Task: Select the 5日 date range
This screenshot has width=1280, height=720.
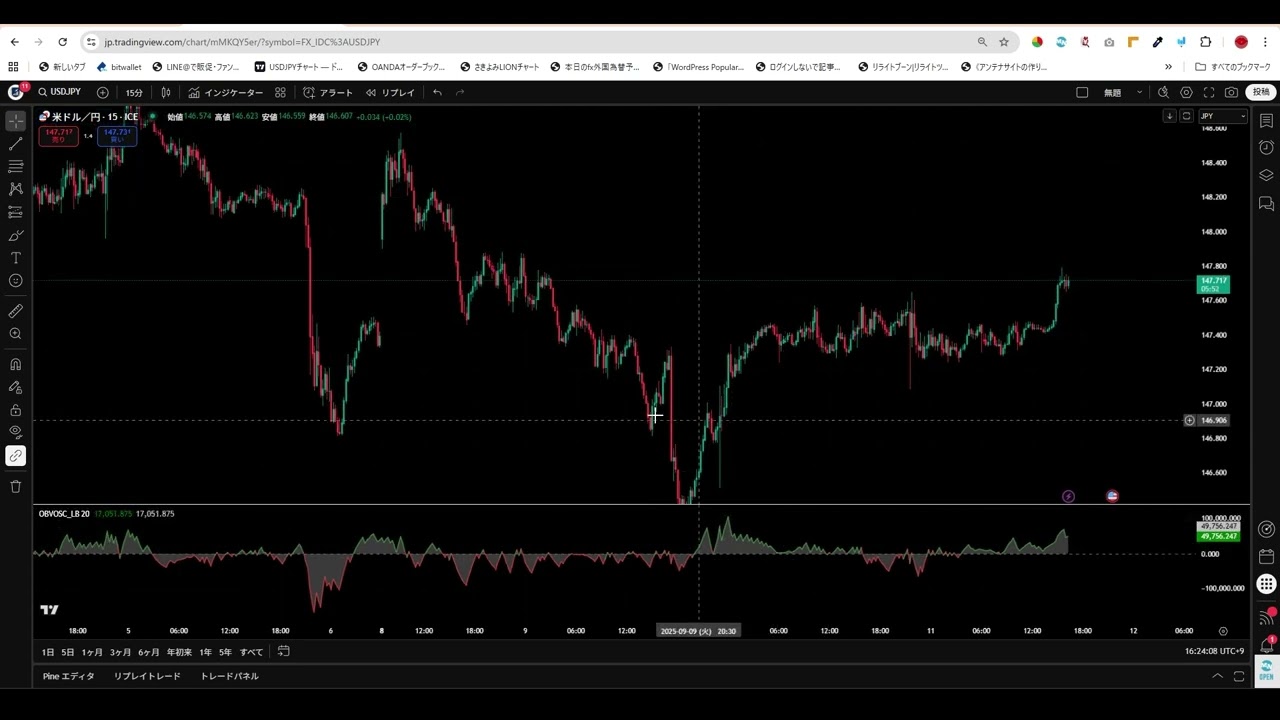Action: 67,652
